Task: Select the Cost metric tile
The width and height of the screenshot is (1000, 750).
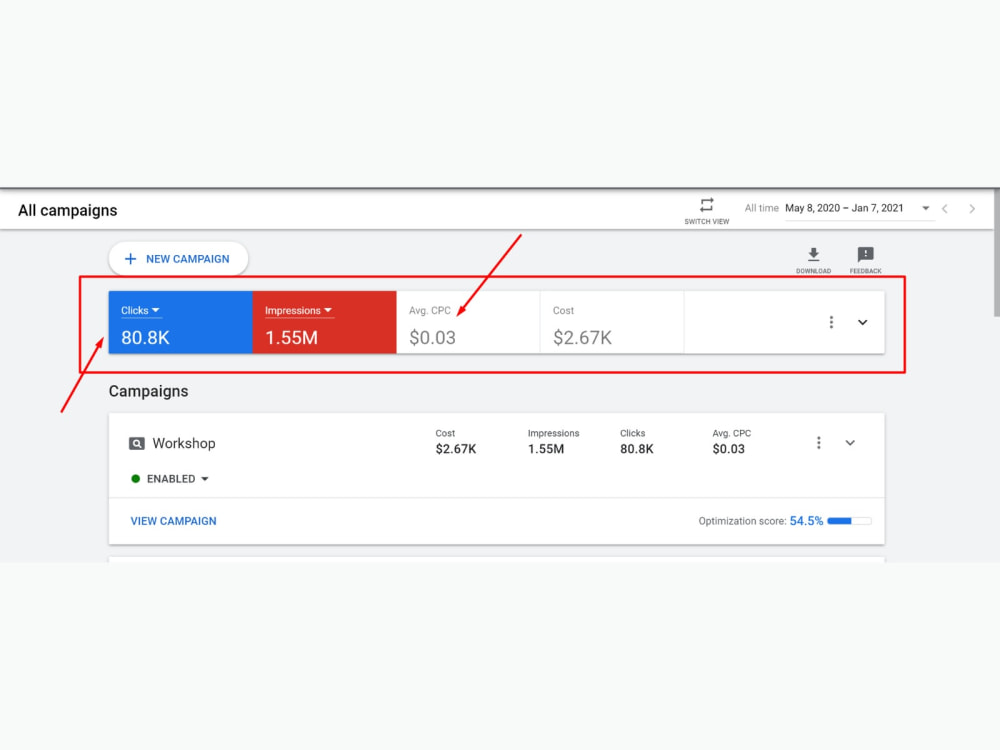Action: (612, 322)
